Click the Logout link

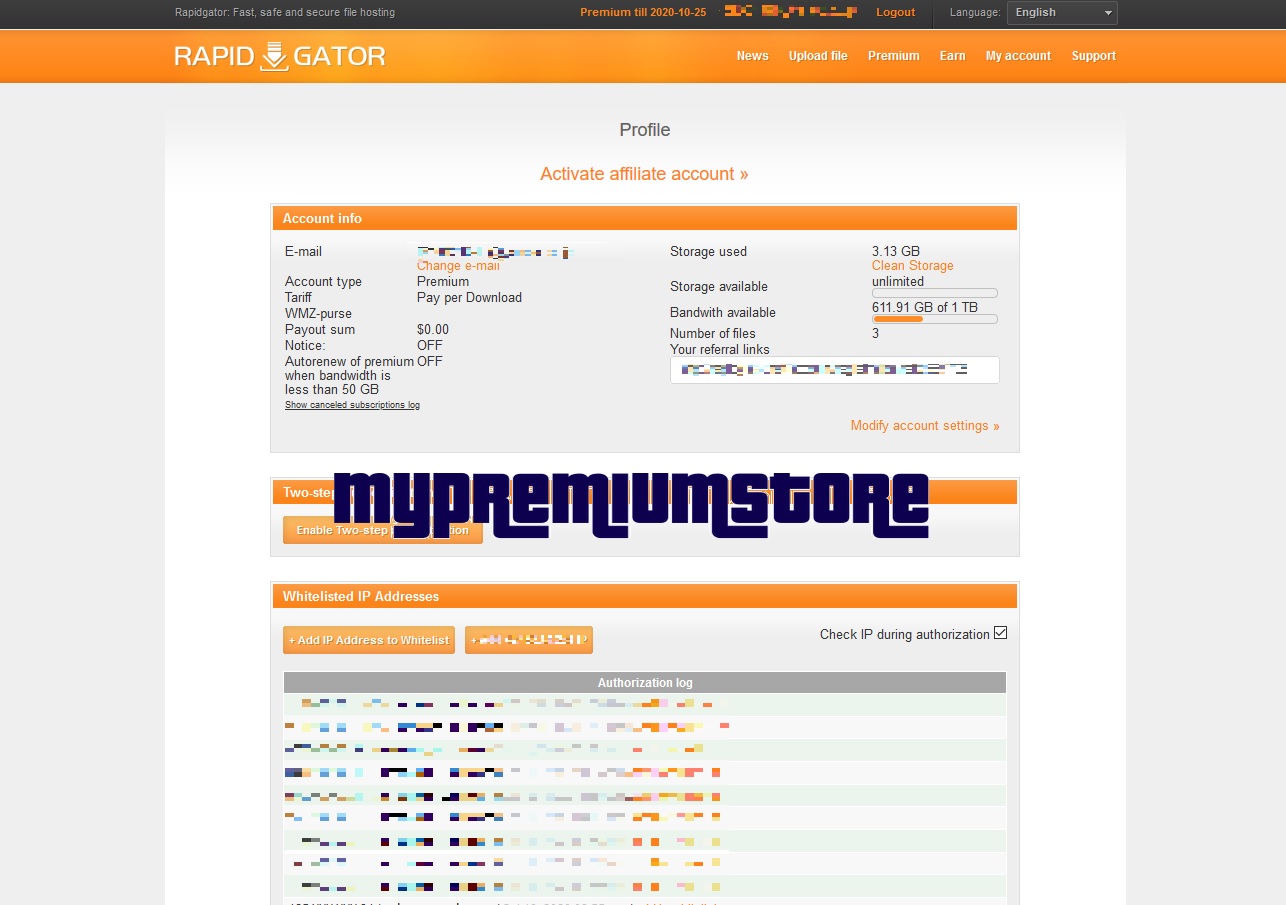point(895,12)
